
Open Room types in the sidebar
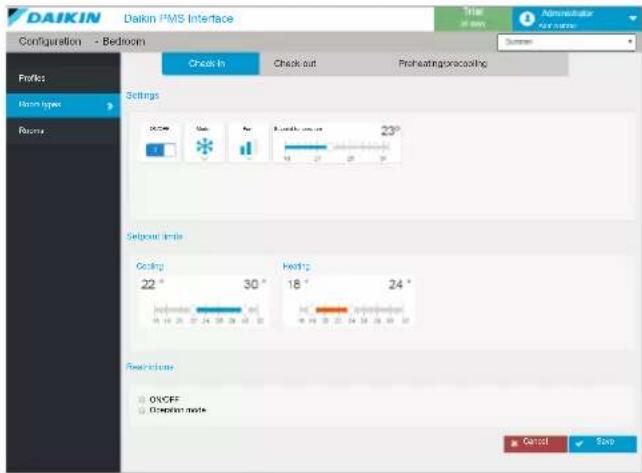point(63,105)
